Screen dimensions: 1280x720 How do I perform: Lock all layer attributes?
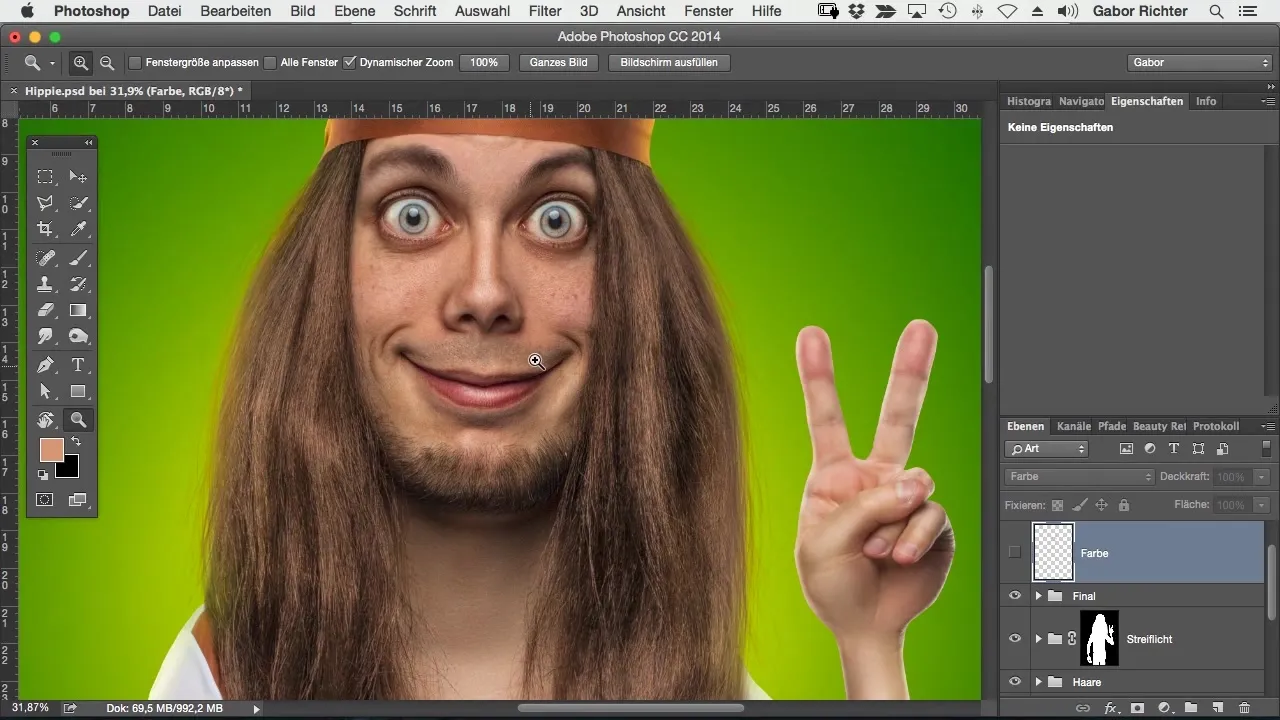click(1123, 506)
